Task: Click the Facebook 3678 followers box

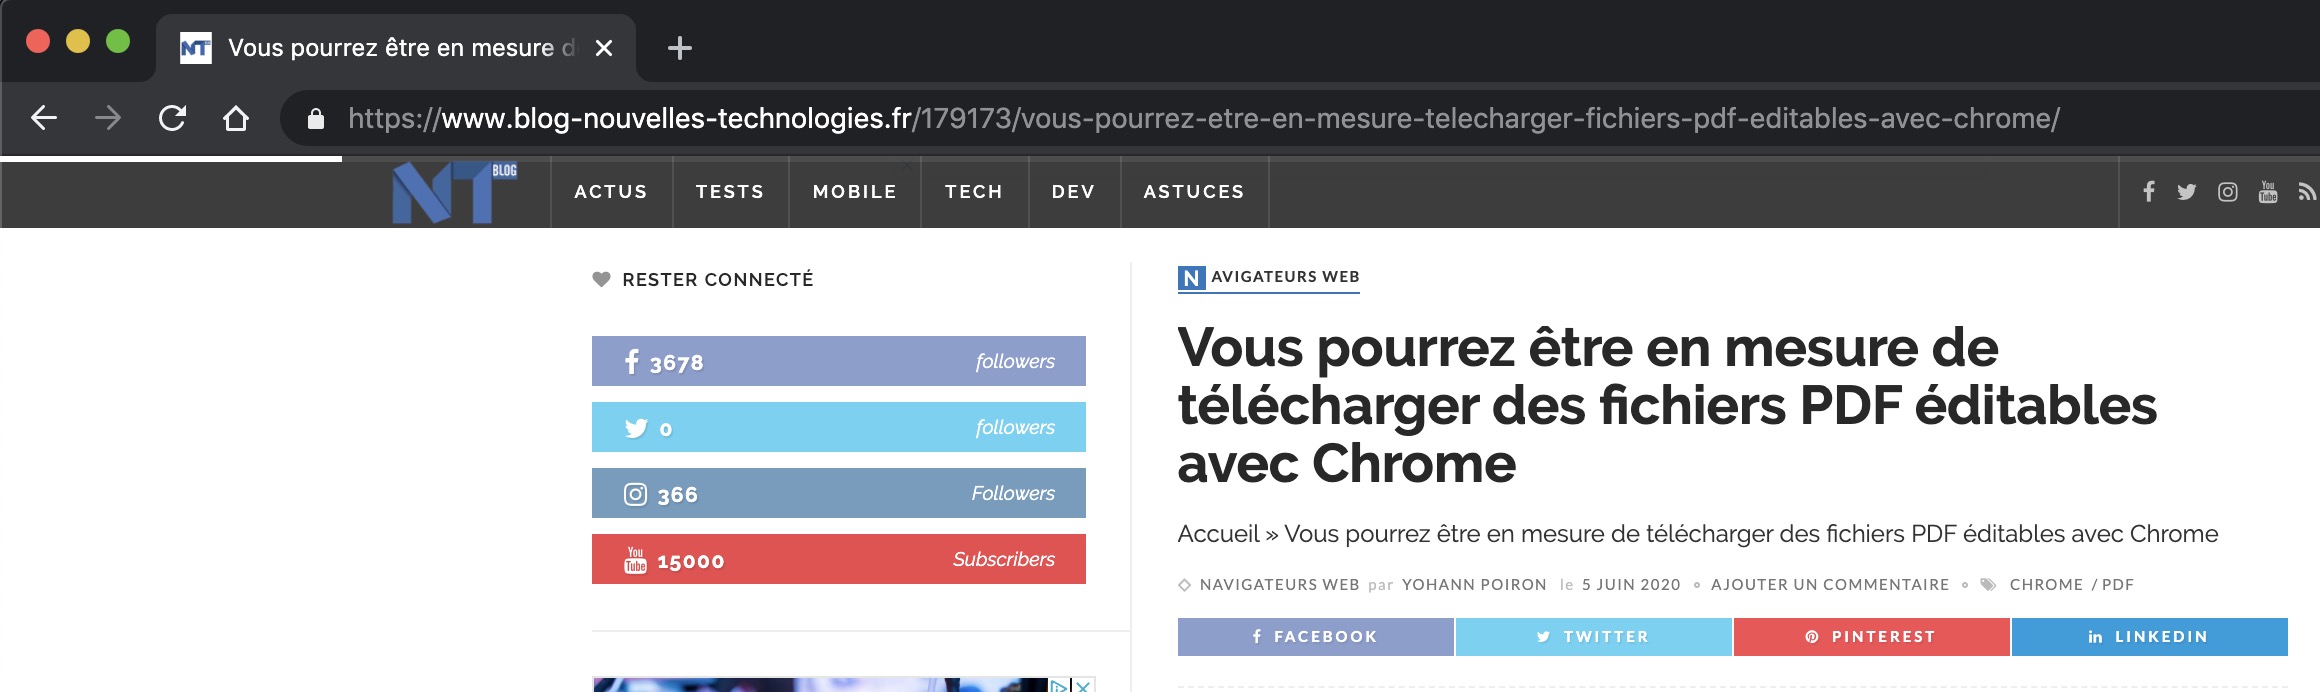Action: pyautogui.click(x=838, y=361)
